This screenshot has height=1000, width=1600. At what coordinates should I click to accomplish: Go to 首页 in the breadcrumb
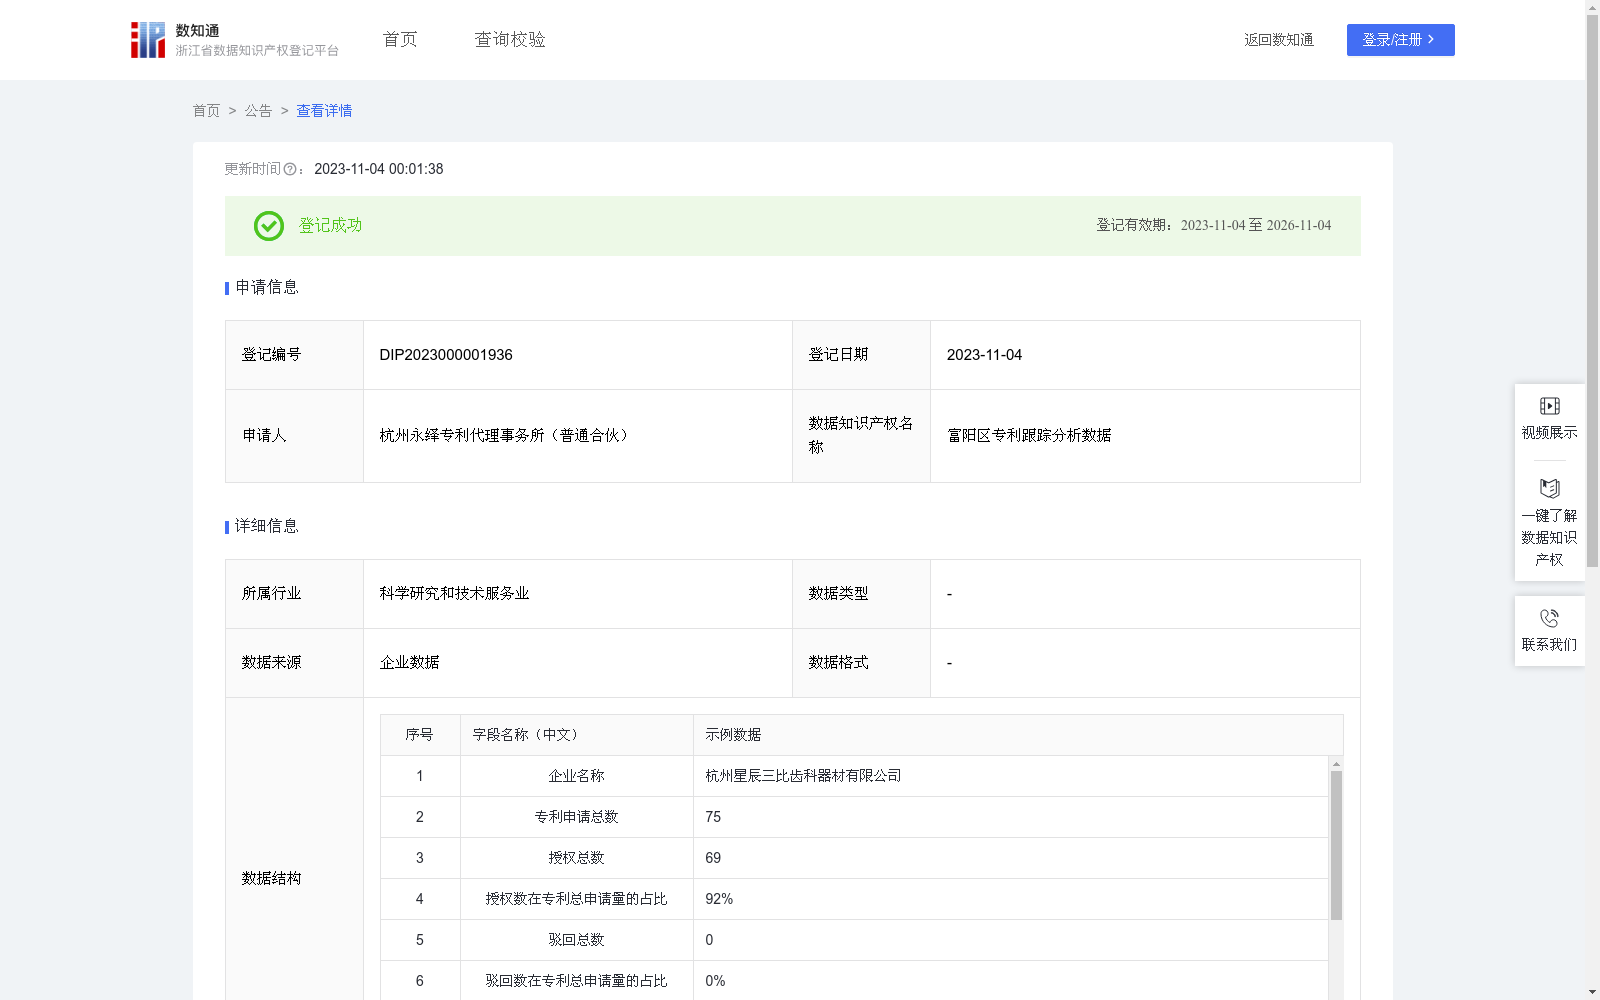coord(206,111)
